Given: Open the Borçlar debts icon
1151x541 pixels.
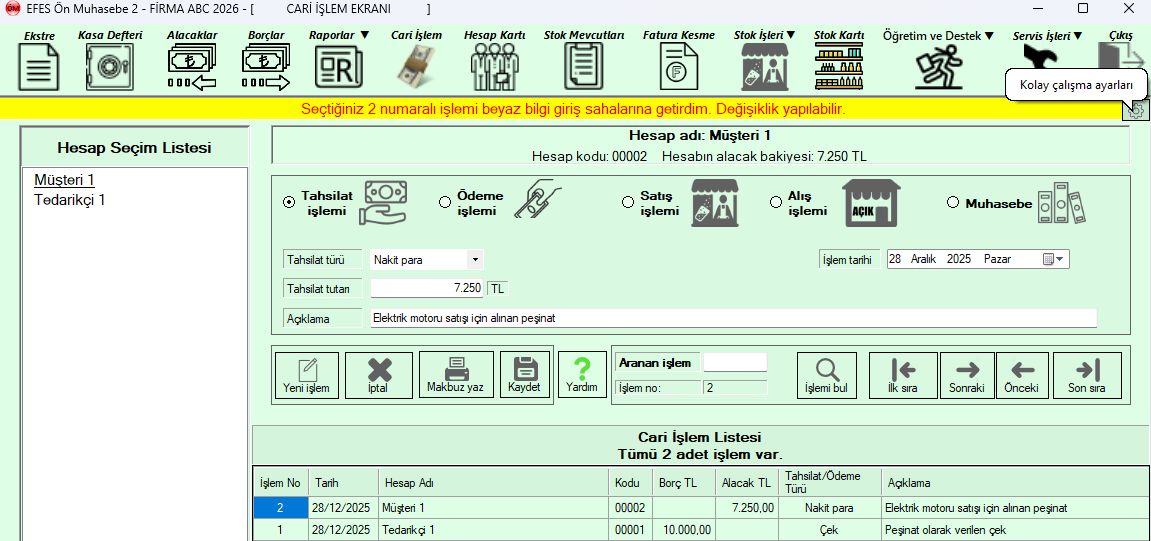Looking at the screenshot, I should [x=266, y=67].
